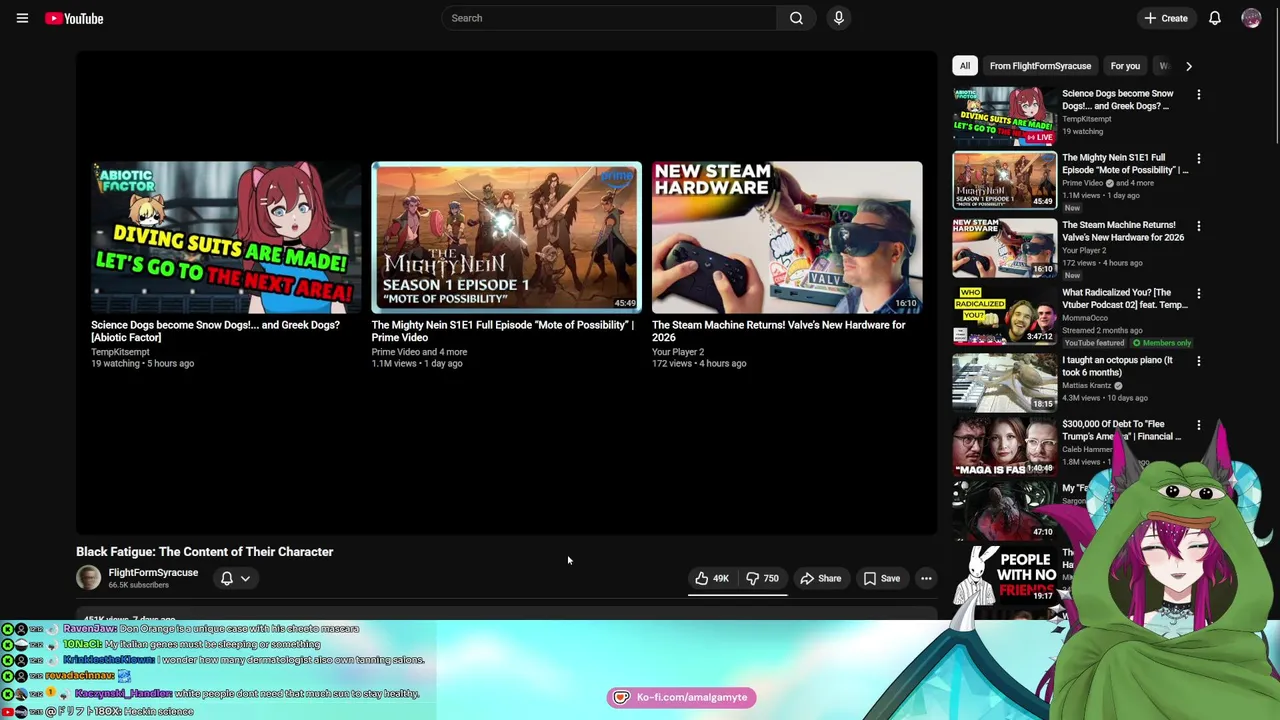Open Mighty Nein sidebar thumbnail
Viewport: 1280px width, 720px height.
pyautogui.click(x=1004, y=181)
